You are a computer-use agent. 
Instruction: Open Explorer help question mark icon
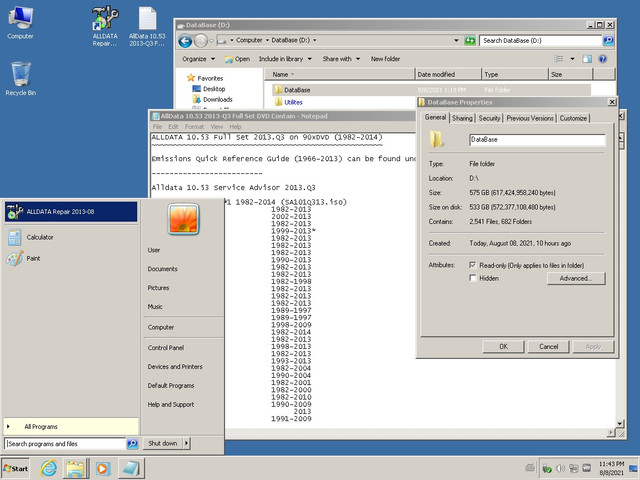click(x=602, y=59)
